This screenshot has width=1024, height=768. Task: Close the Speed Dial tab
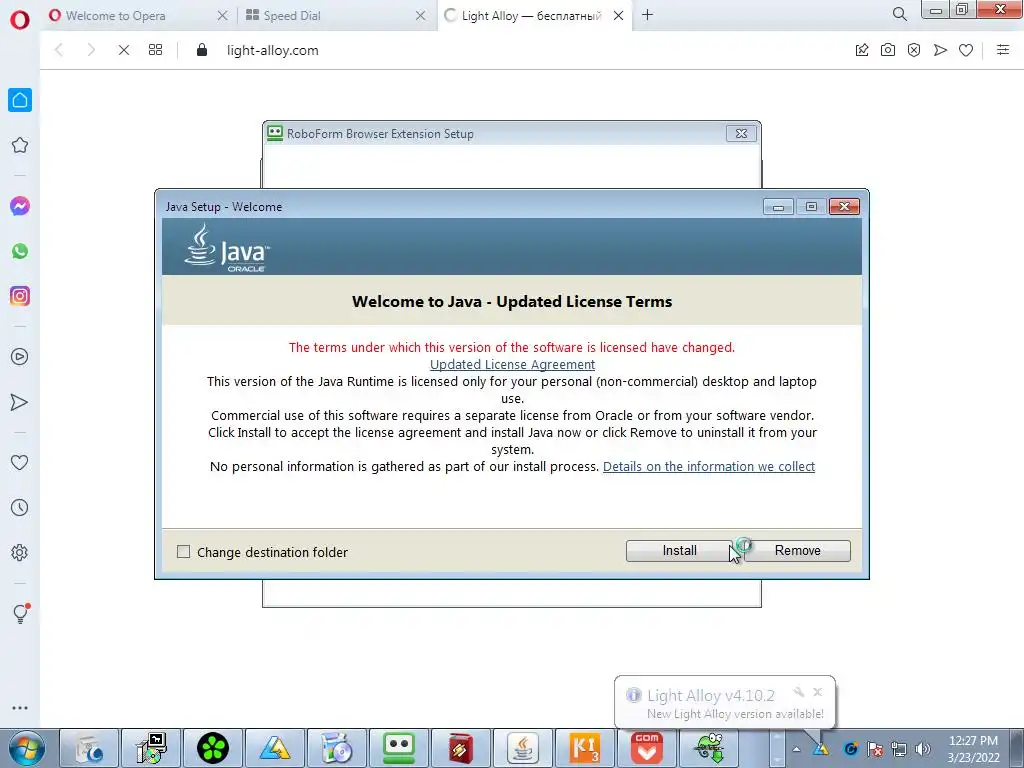point(421,16)
